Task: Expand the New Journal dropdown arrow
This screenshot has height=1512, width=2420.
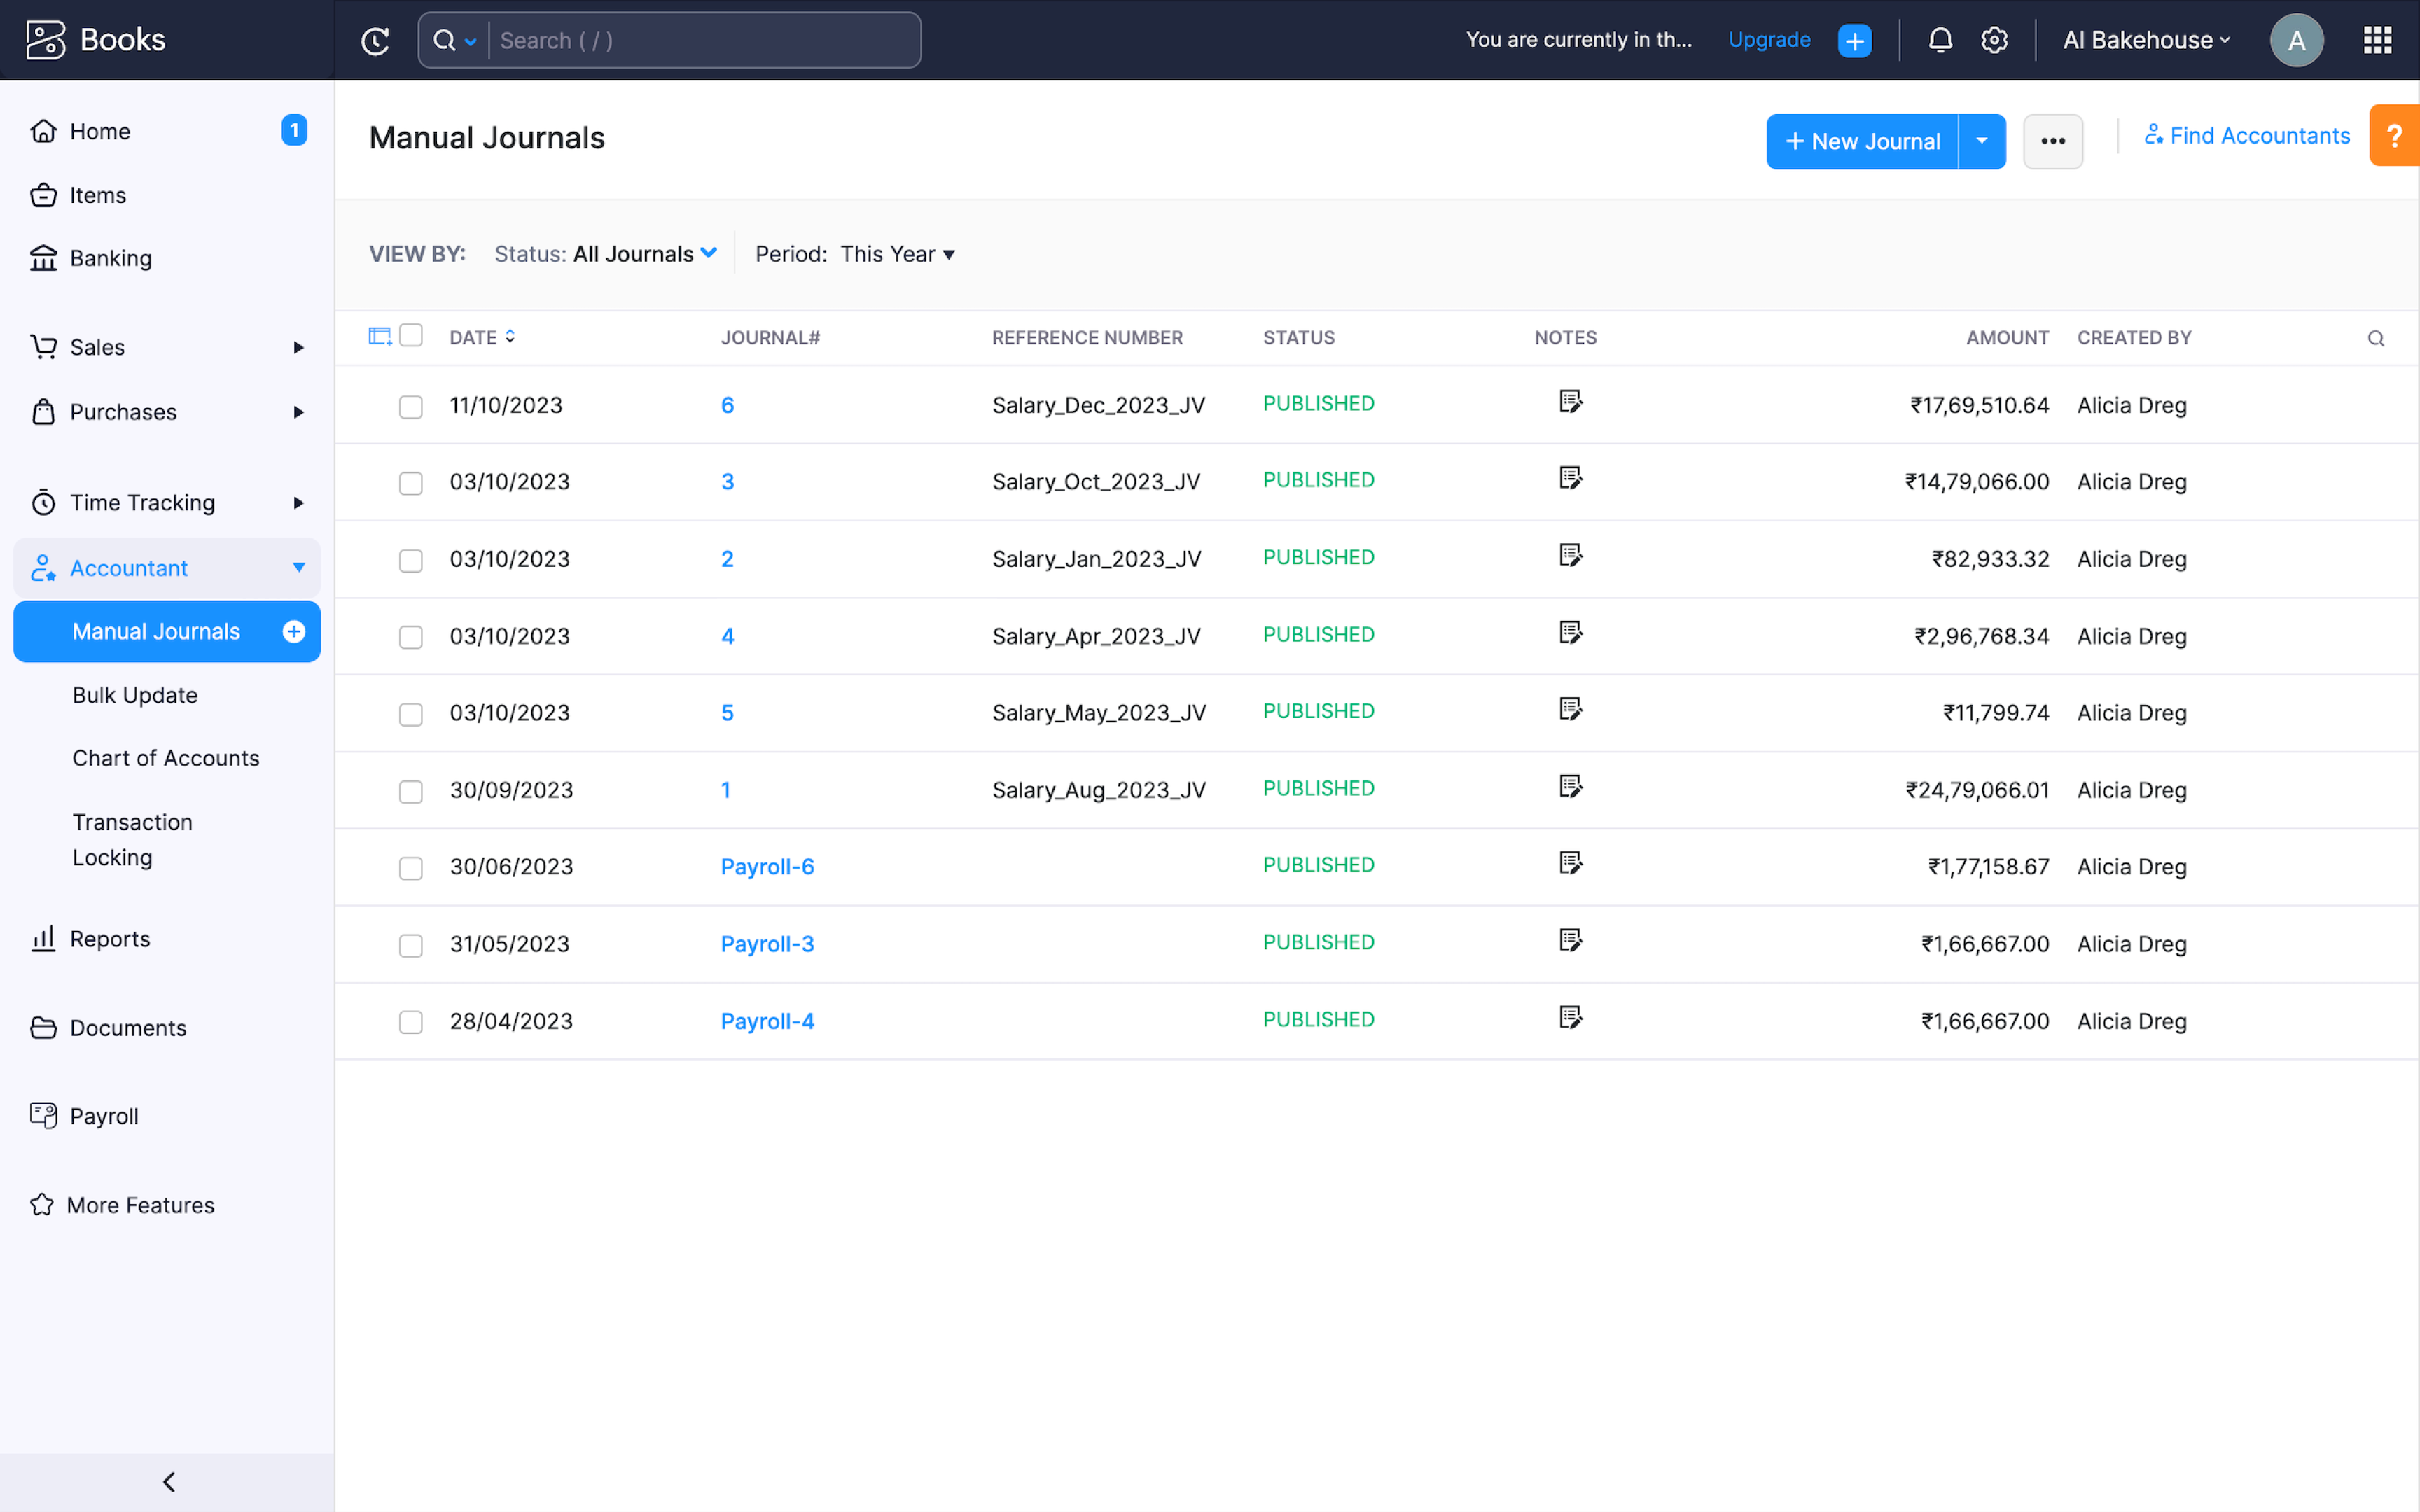Action: [x=1981, y=141]
